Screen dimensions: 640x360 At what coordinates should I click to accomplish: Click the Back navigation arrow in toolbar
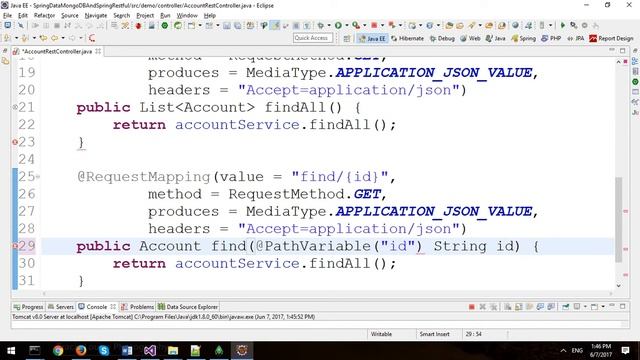(54, 38)
